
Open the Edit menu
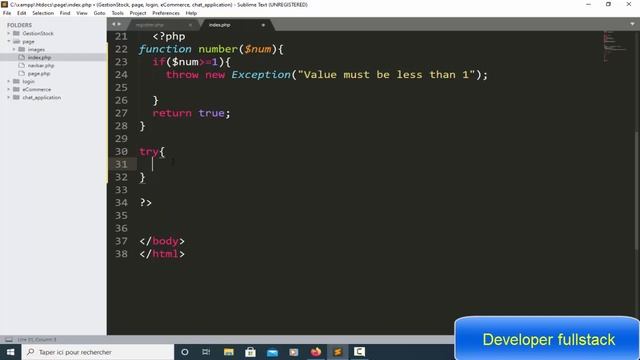22,13
